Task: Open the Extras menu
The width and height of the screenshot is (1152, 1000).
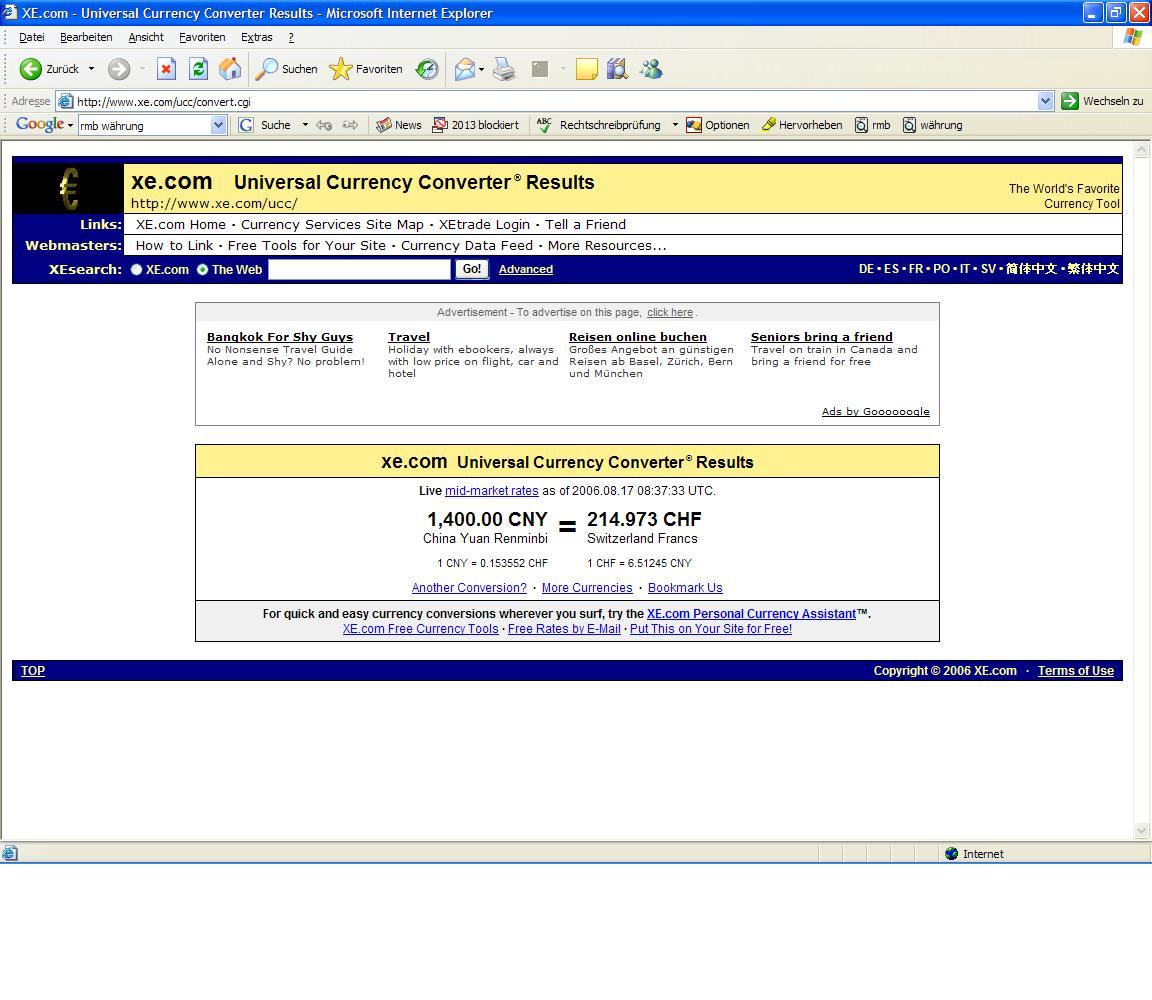Action: (256, 37)
